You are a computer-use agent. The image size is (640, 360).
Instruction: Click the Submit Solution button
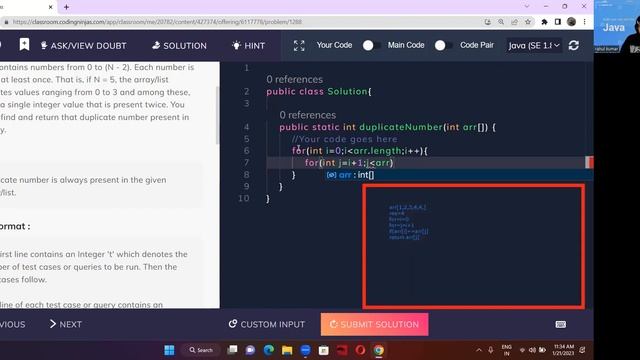tap(374, 324)
